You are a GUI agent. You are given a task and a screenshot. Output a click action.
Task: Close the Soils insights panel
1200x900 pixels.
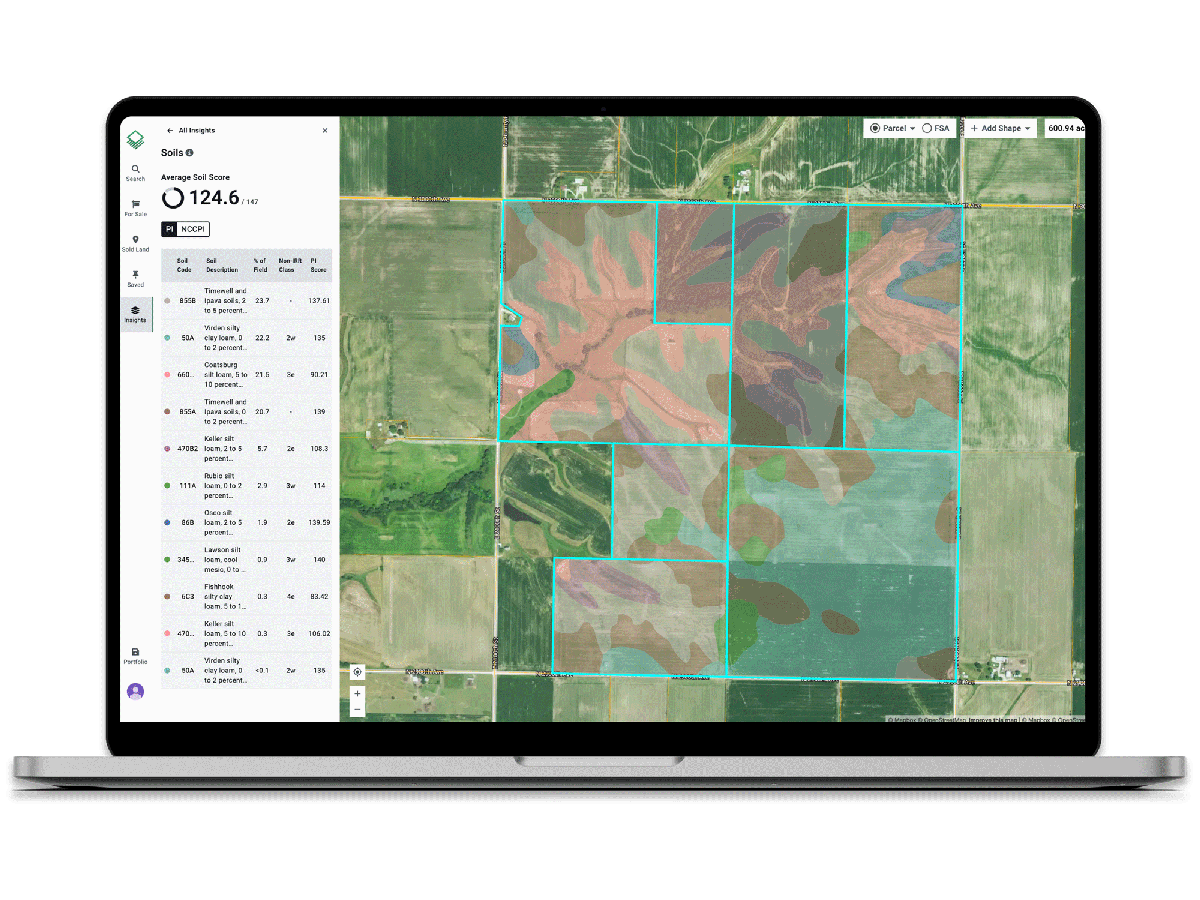[325, 130]
